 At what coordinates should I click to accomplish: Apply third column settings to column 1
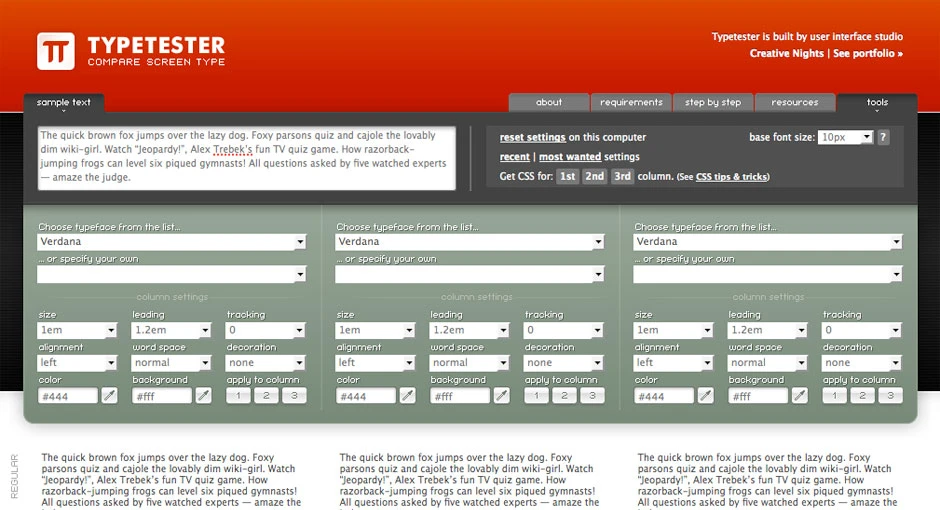(x=834, y=396)
